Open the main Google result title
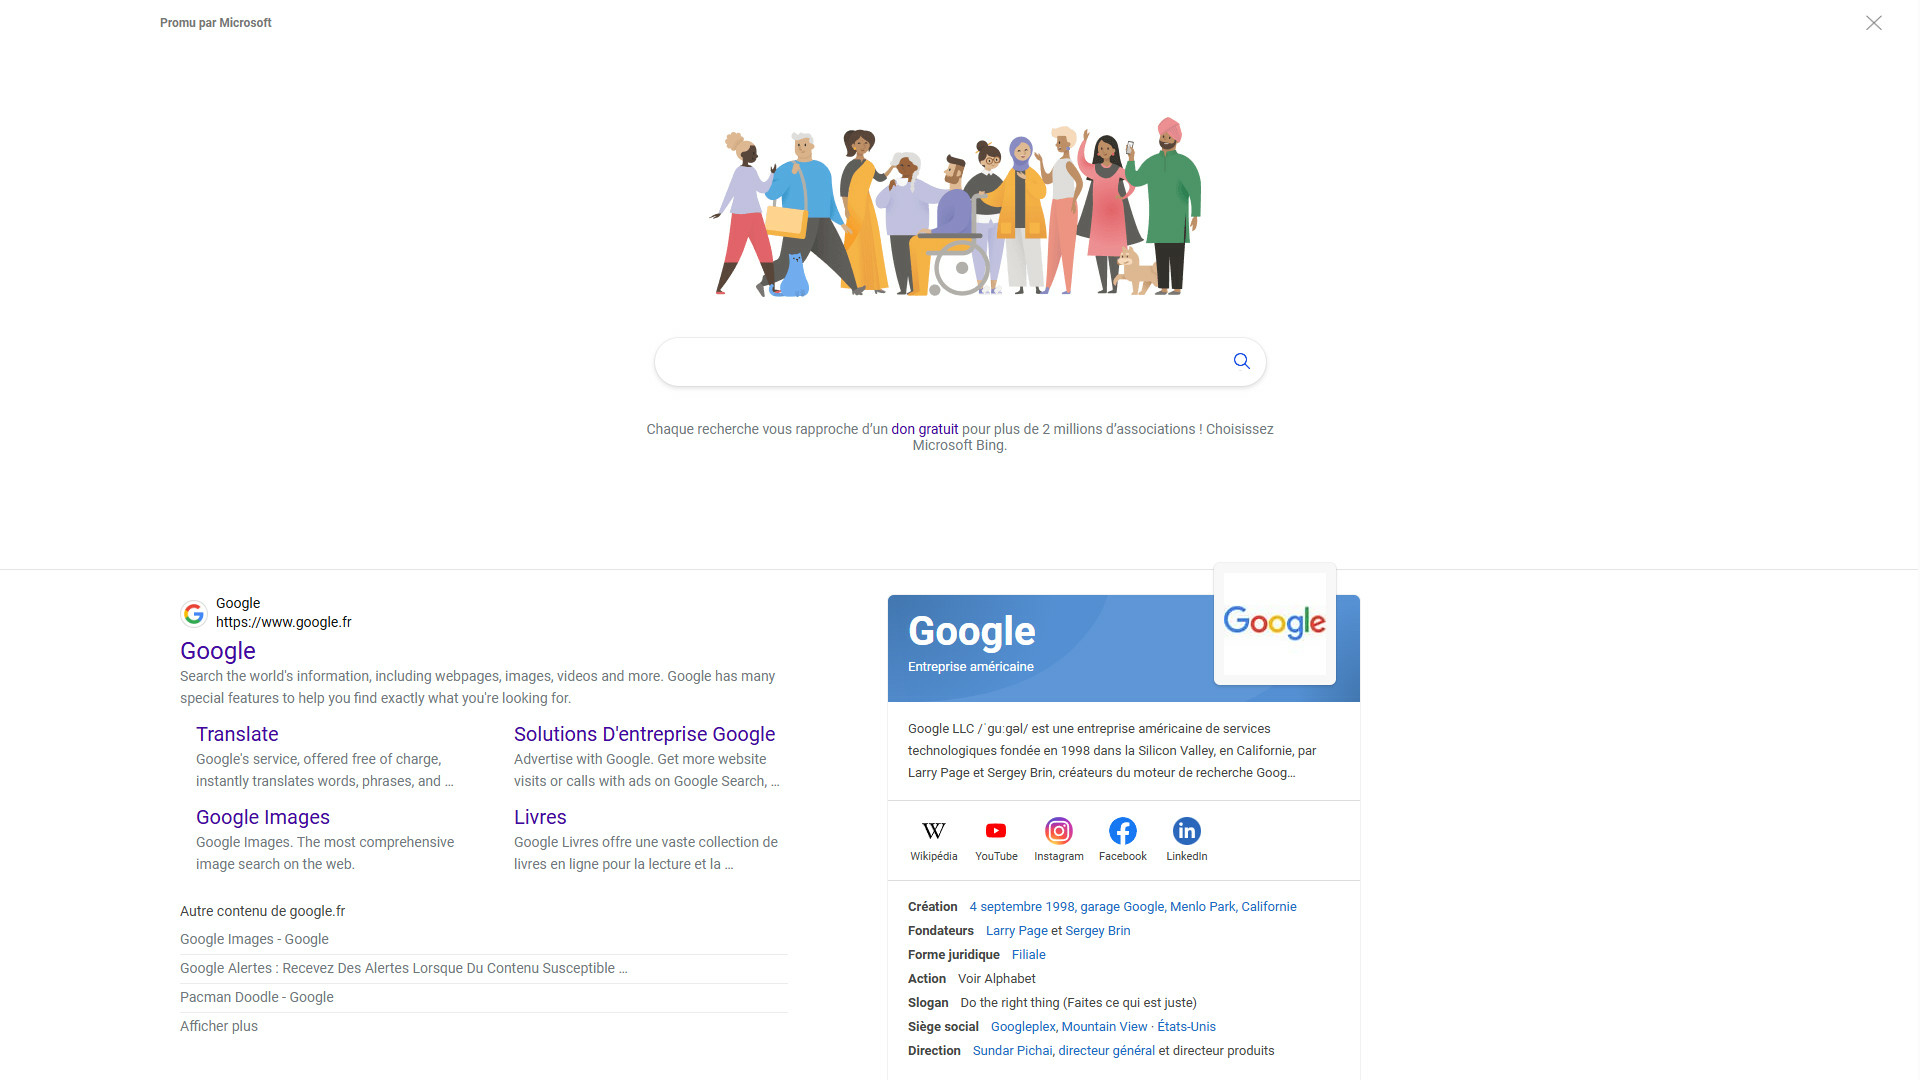This screenshot has height=1080, width=1920. tap(218, 651)
